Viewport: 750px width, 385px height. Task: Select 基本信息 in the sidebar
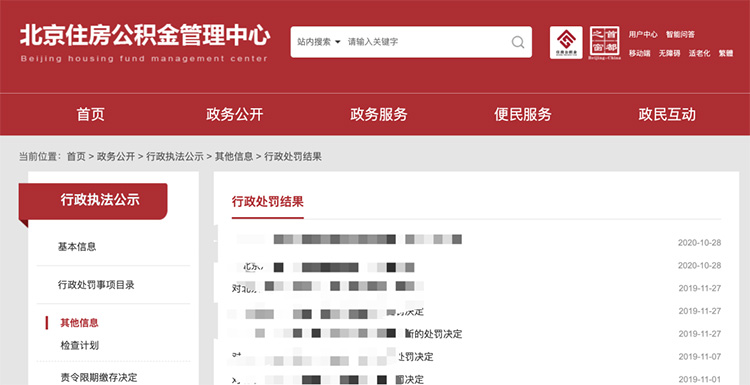pyautogui.click(x=77, y=247)
